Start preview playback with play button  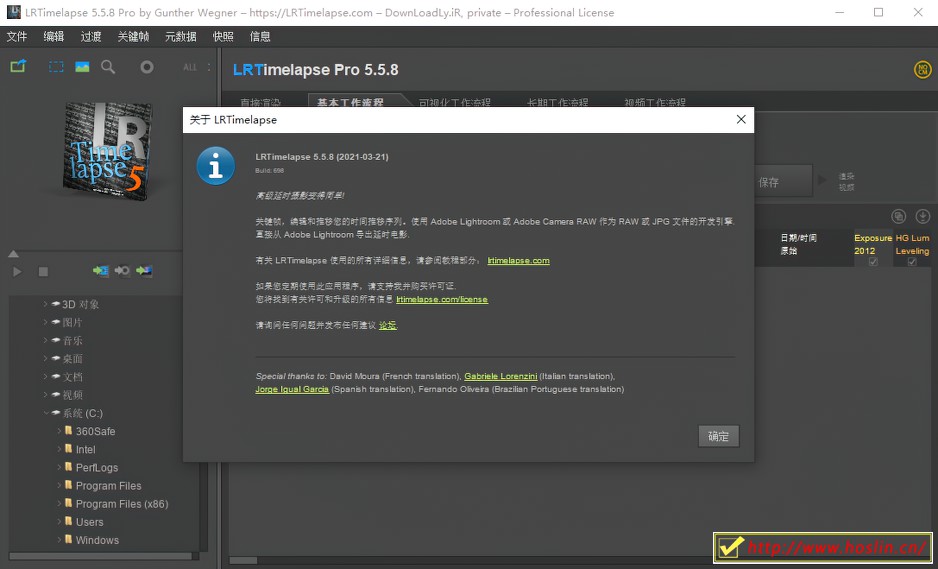click(17, 272)
